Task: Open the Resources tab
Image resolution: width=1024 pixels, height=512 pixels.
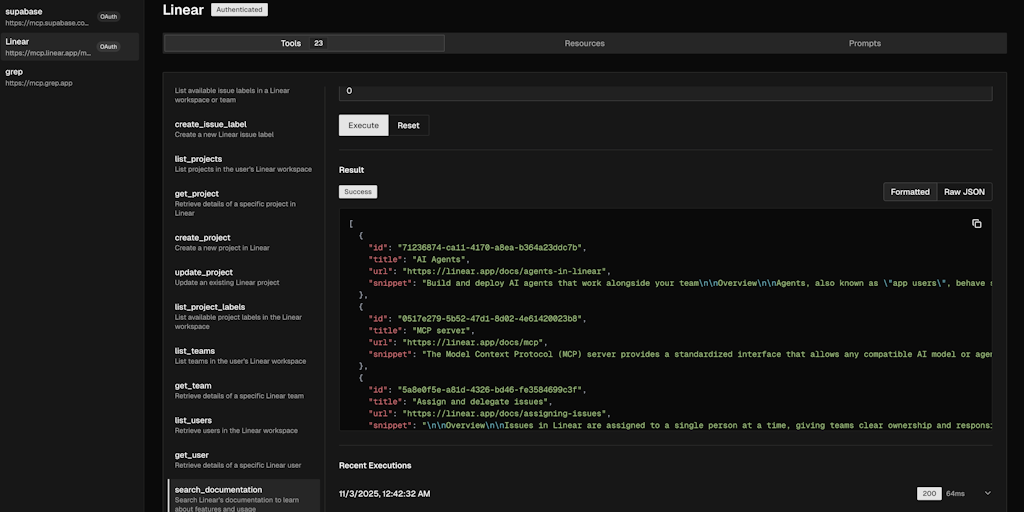Action: [584, 43]
